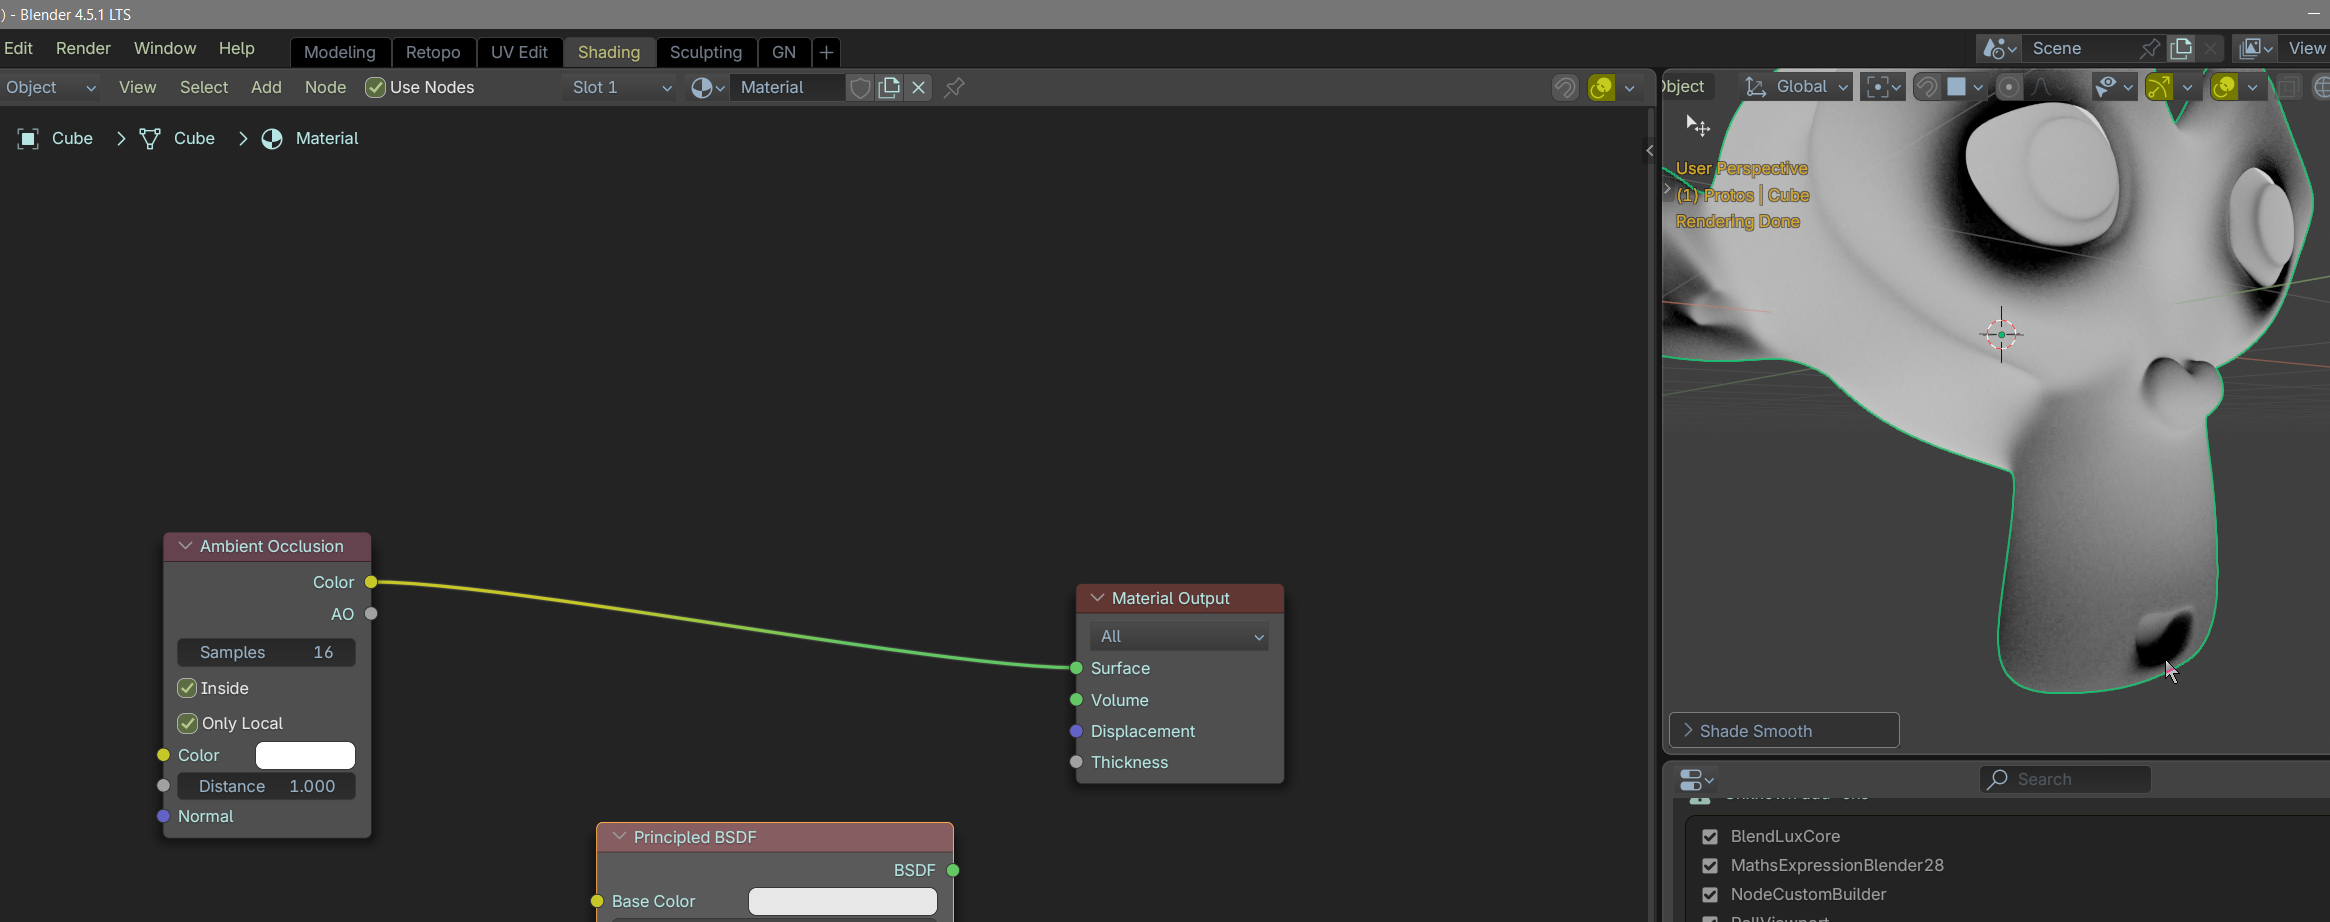Click the Samples field on Ambient Occlusion

click(266, 652)
